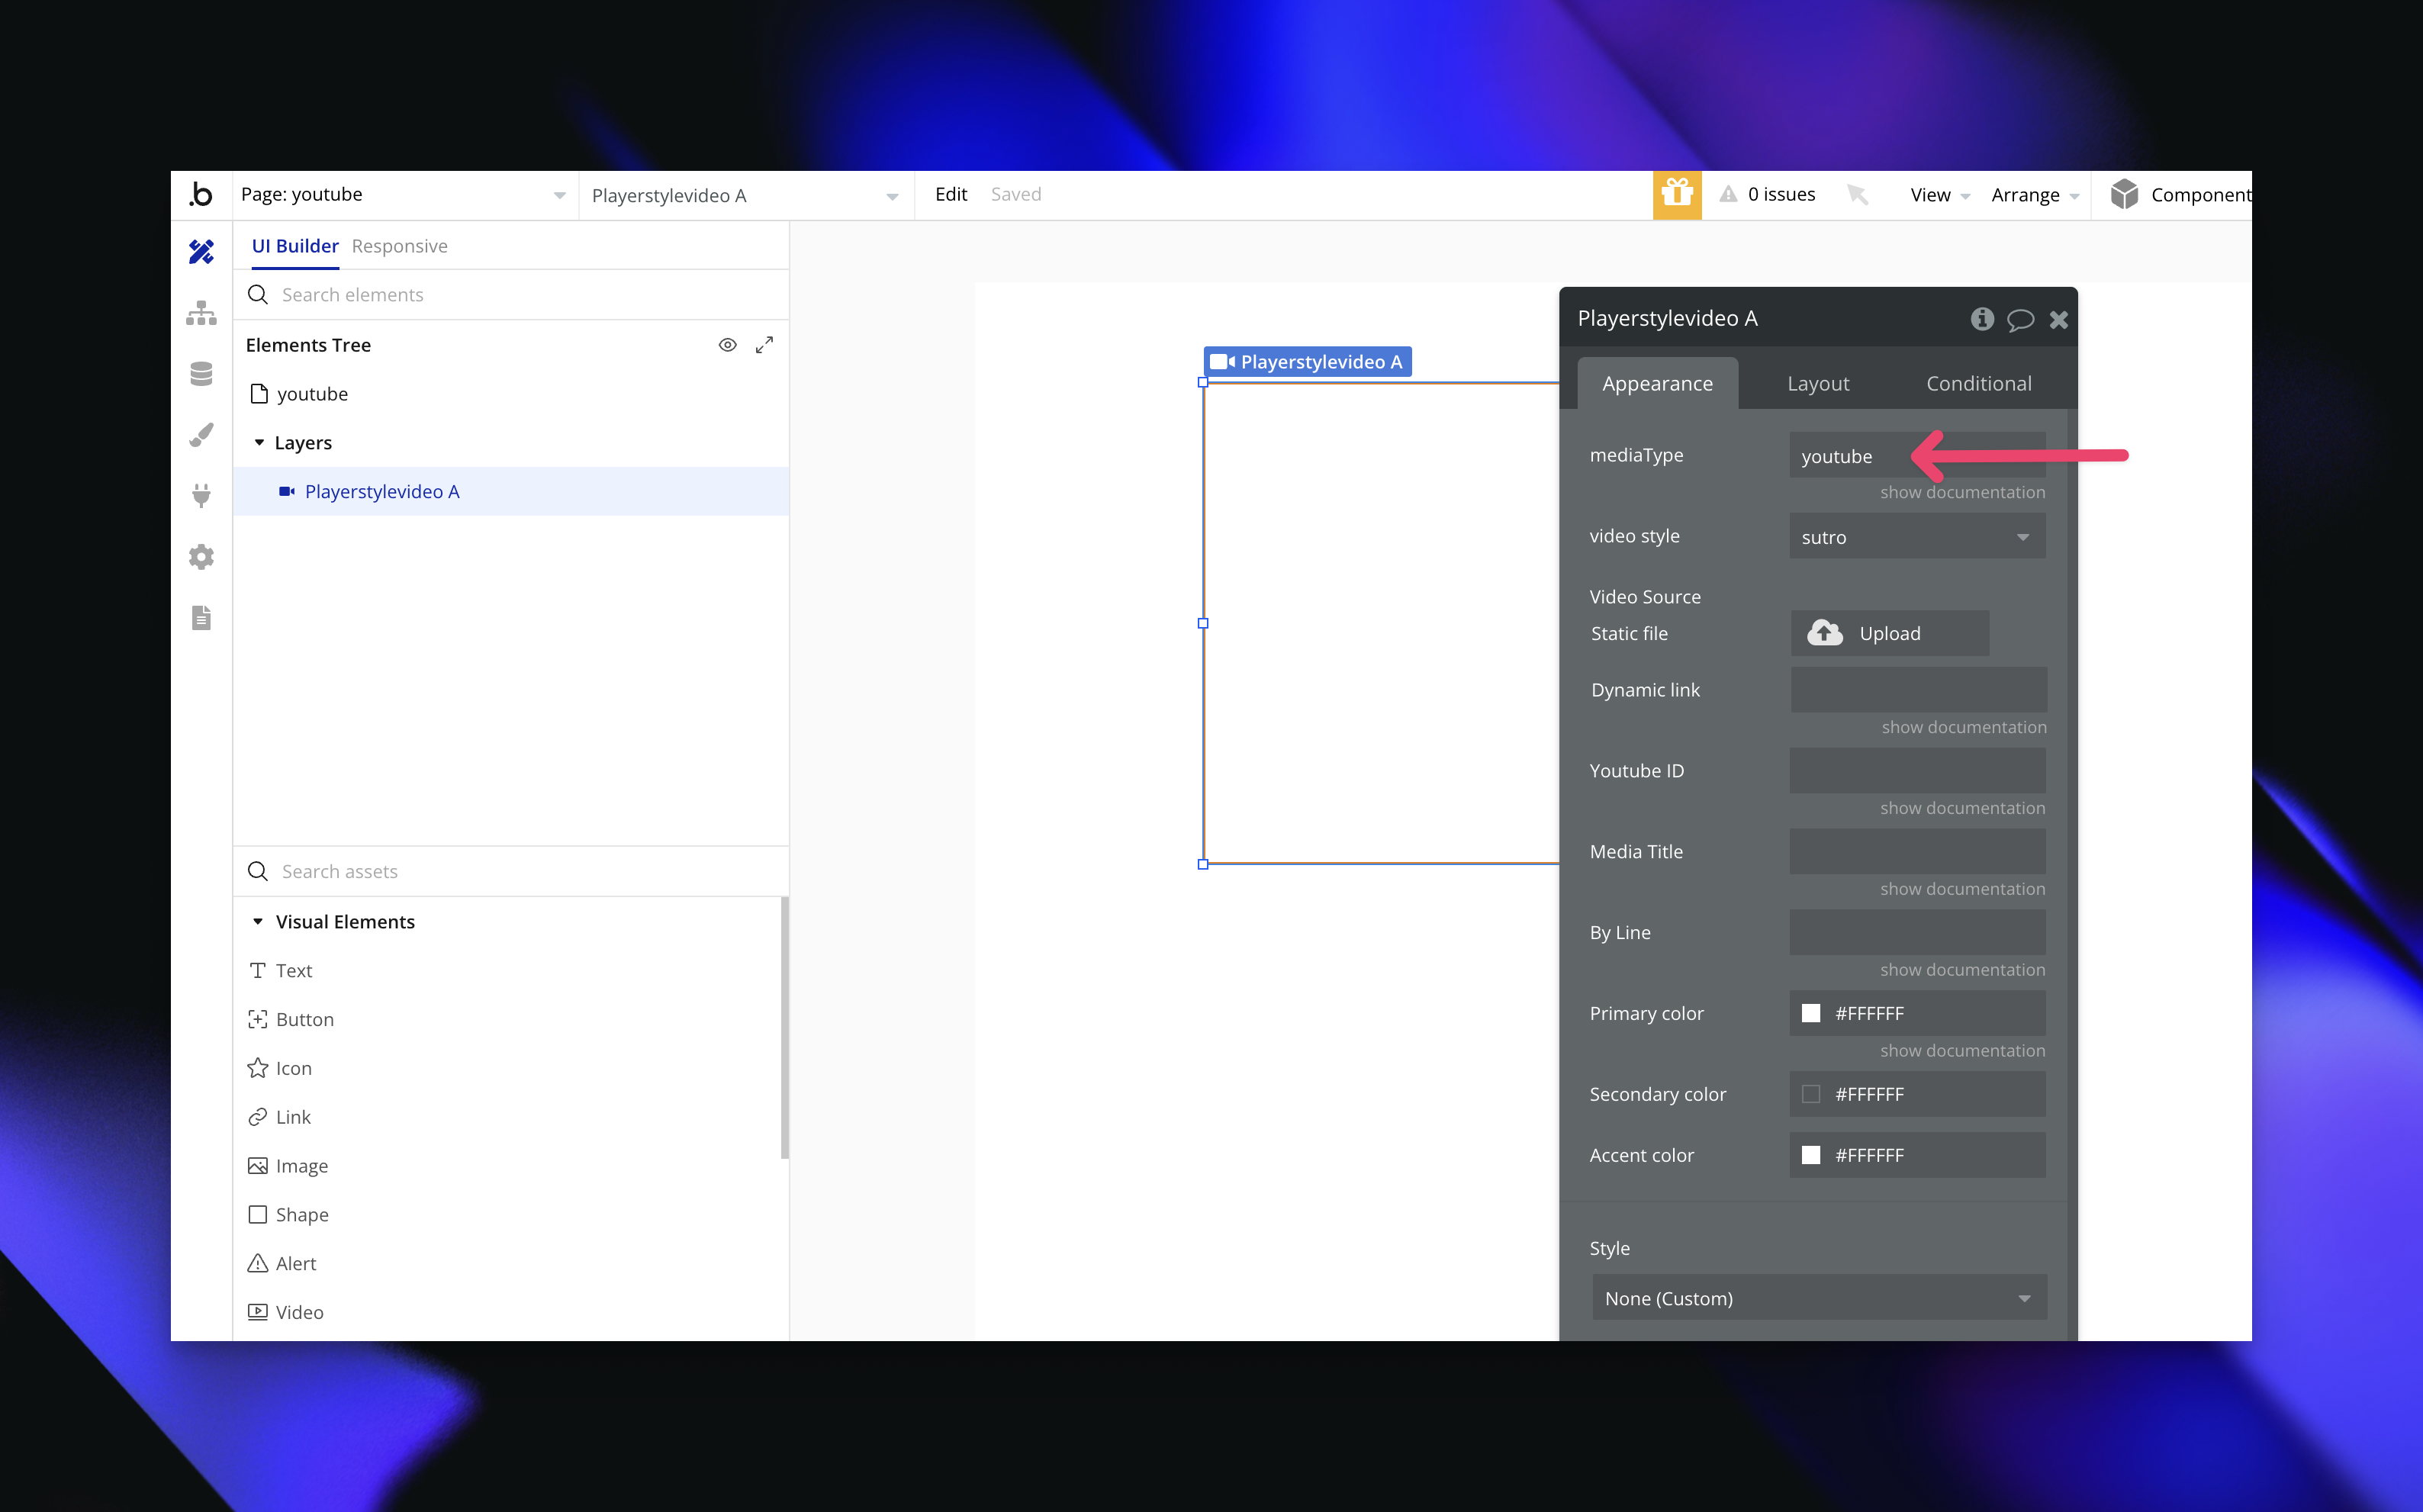Viewport: 2423px width, 1512px height.
Task: Click the Components cube icon
Action: tap(2124, 194)
